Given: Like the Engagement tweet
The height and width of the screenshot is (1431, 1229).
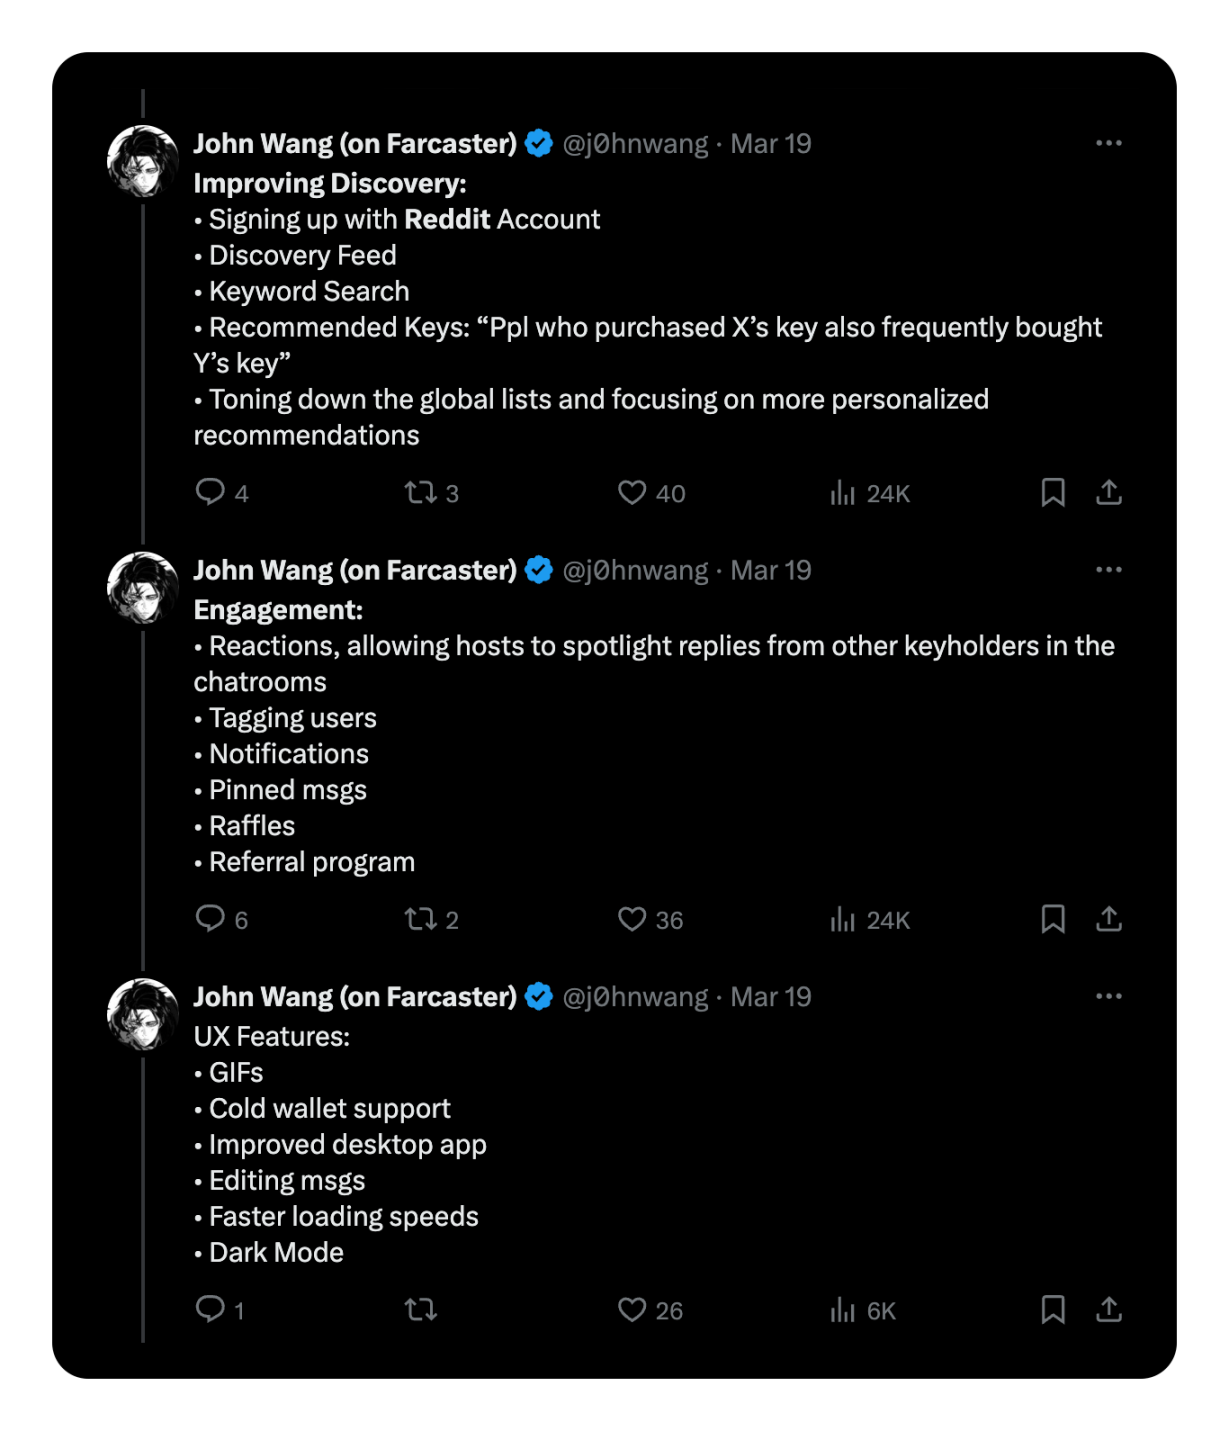Looking at the screenshot, I should (632, 919).
